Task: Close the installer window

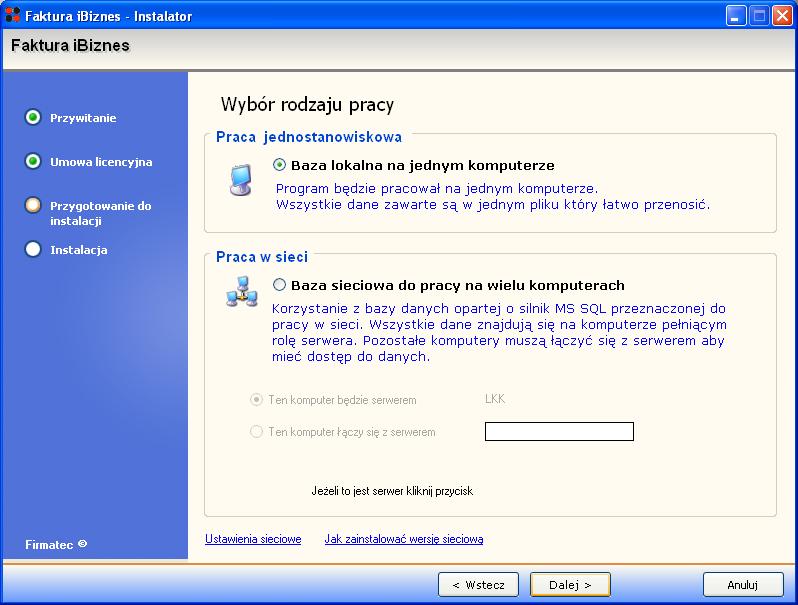Action: (782, 16)
